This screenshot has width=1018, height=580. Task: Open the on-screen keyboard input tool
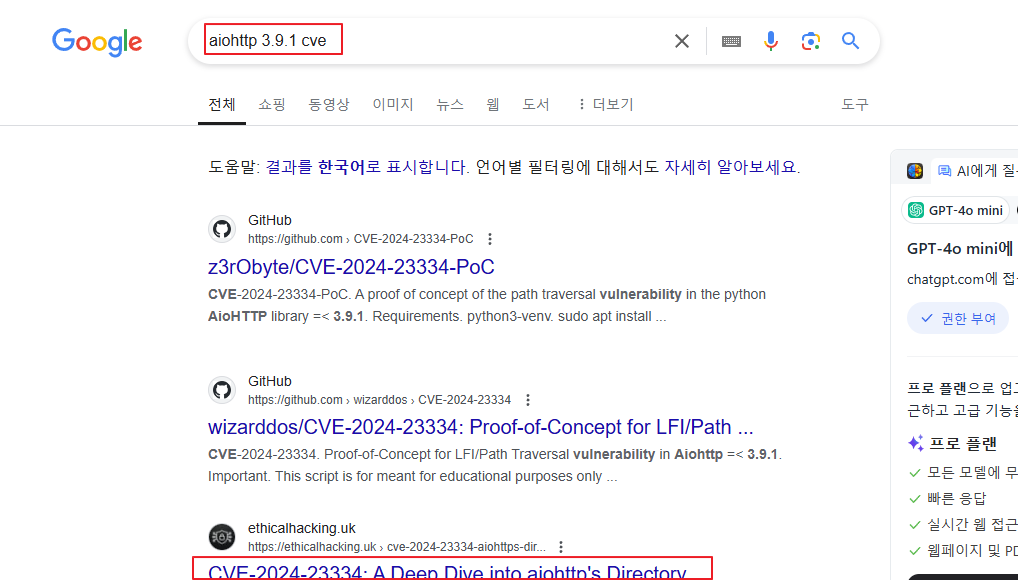pyautogui.click(x=731, y=41)
